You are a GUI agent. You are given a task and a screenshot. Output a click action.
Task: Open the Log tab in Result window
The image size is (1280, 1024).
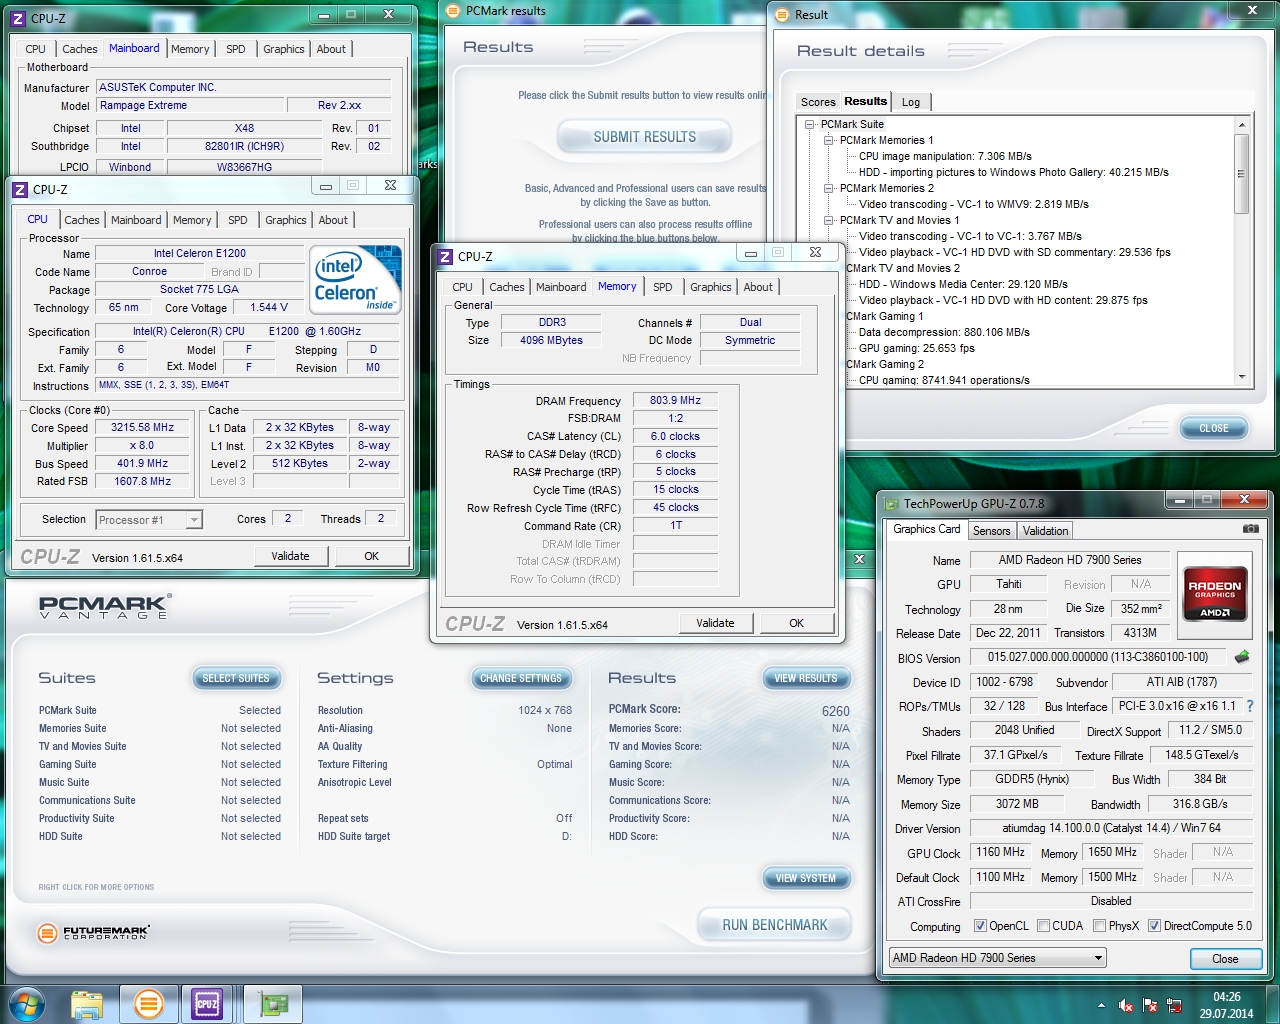[911, 102]
